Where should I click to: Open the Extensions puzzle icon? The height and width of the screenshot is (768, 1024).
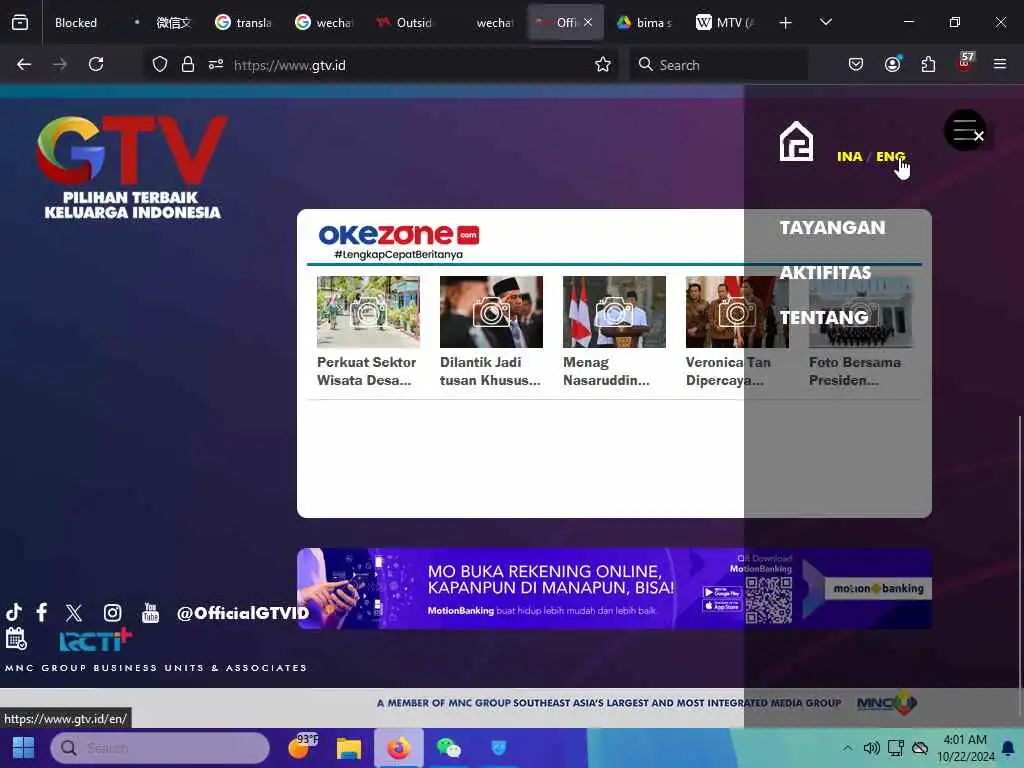tap(928, 64)
